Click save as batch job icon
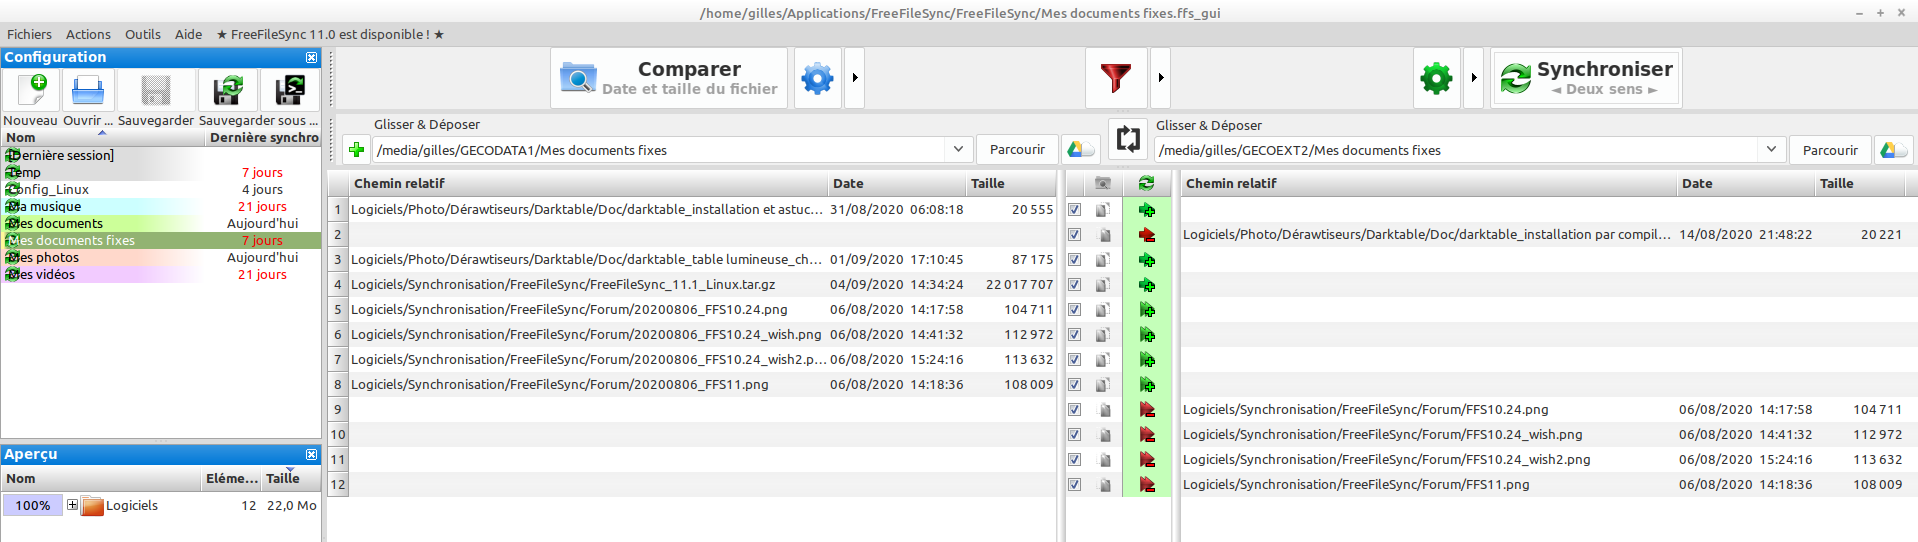1918x542 pixels. (290, 90)
